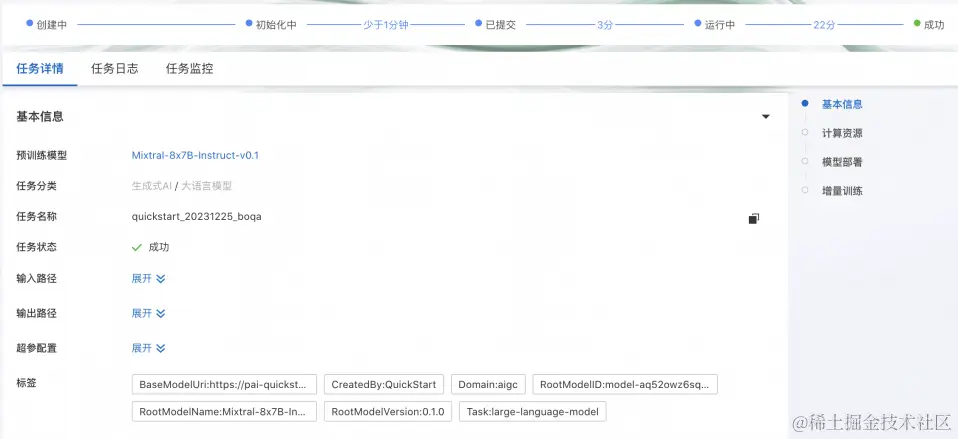Click the Domain:aigc tag
The image size is (958, 439).
click(x=488, y=385)
